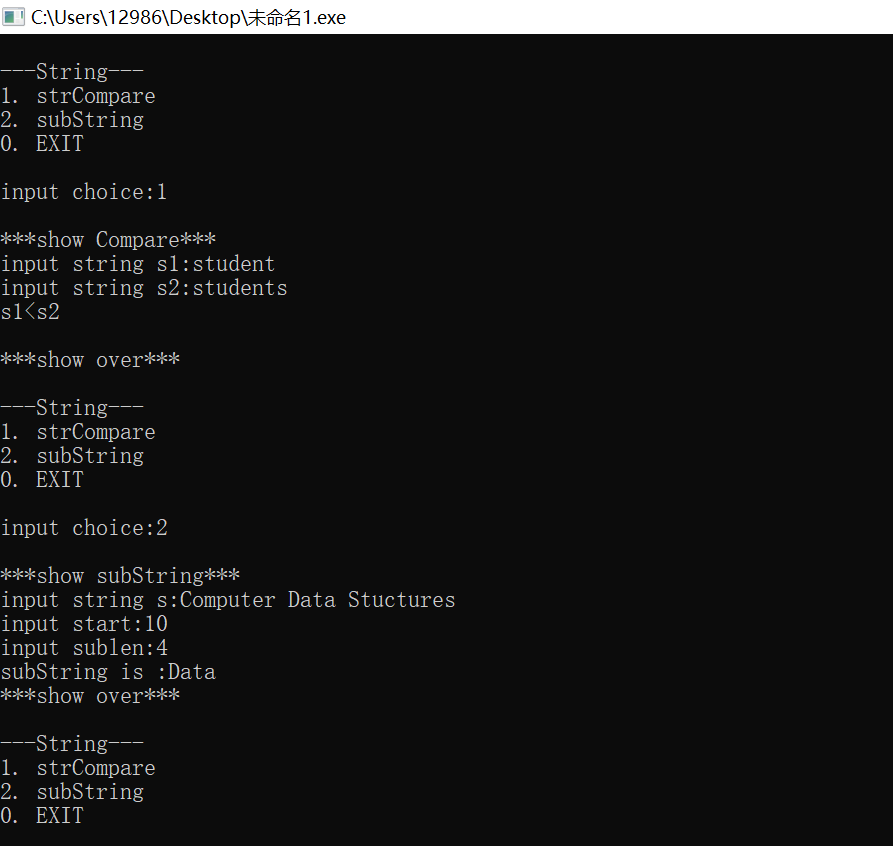Click the last '2. subString' menu line
The width and height of the screenshot is (893, 846).
72,792
